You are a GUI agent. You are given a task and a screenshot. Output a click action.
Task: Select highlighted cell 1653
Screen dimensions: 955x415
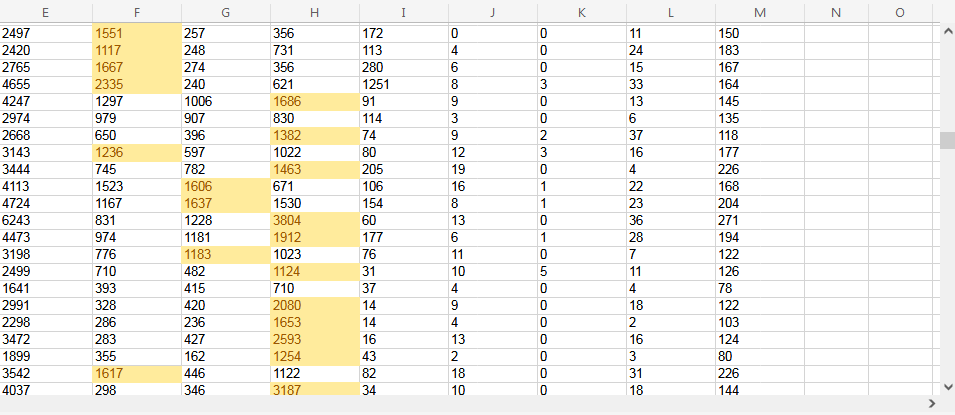pos(315,323)
